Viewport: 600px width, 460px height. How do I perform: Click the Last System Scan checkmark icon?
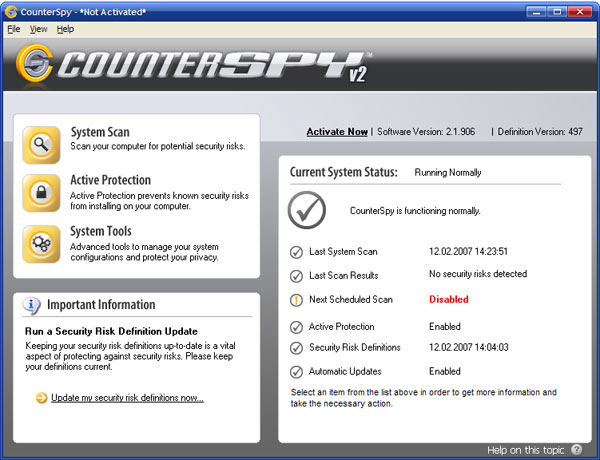(296, 253)
